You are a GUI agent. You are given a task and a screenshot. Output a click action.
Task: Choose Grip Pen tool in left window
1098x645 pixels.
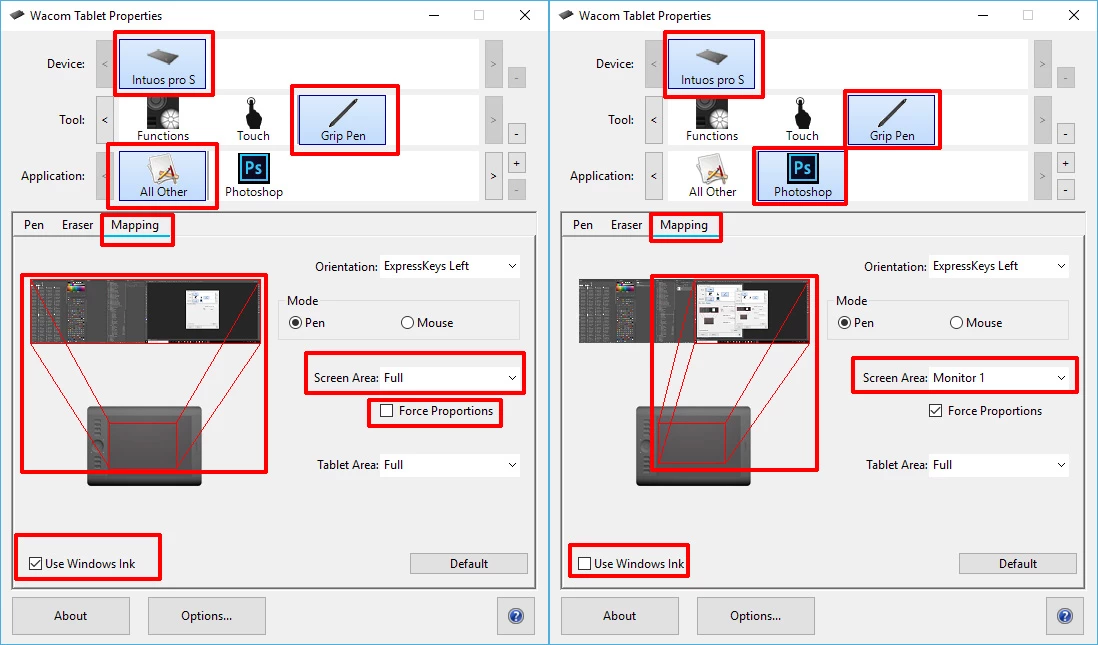(343, 120)
